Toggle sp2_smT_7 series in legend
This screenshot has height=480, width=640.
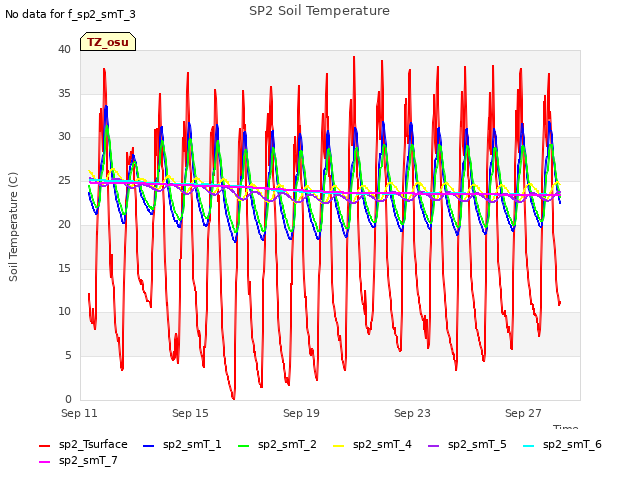point(78,460)
